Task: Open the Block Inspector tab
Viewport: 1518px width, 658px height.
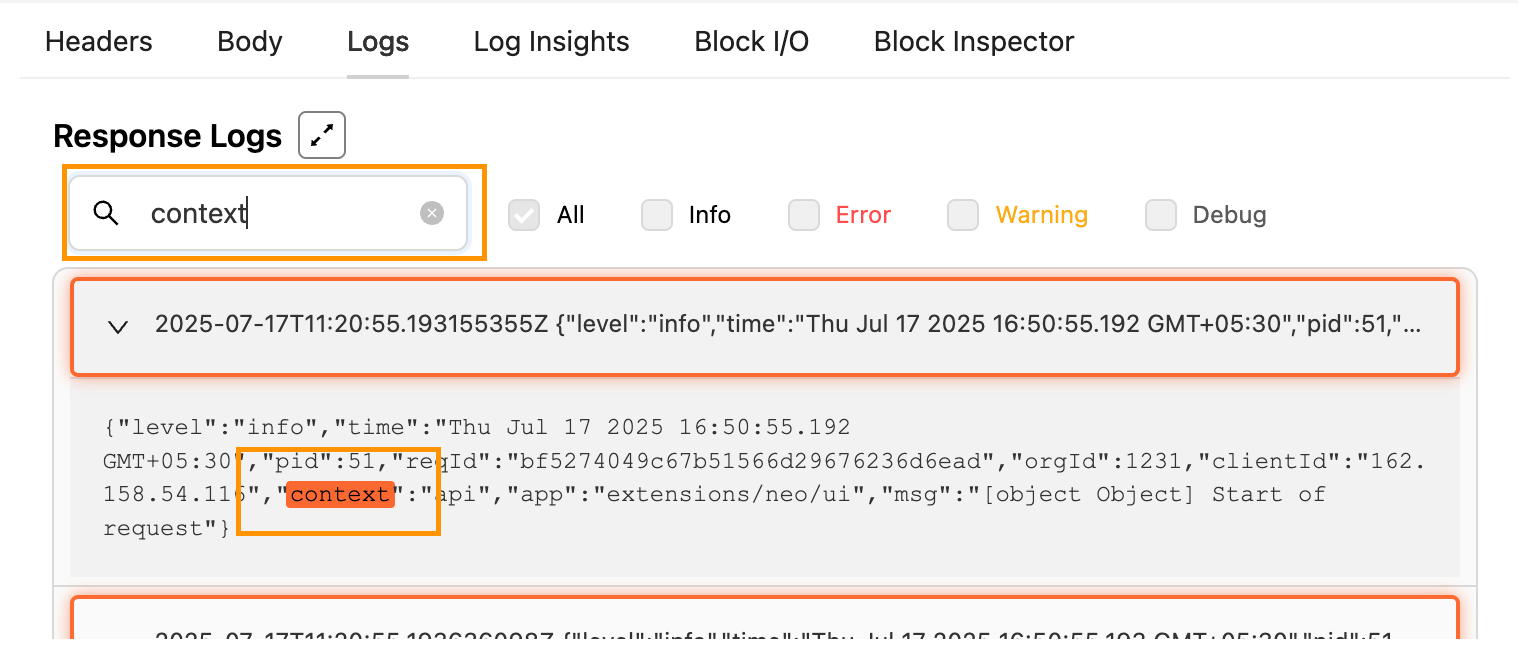Action: tap(974, 42)
